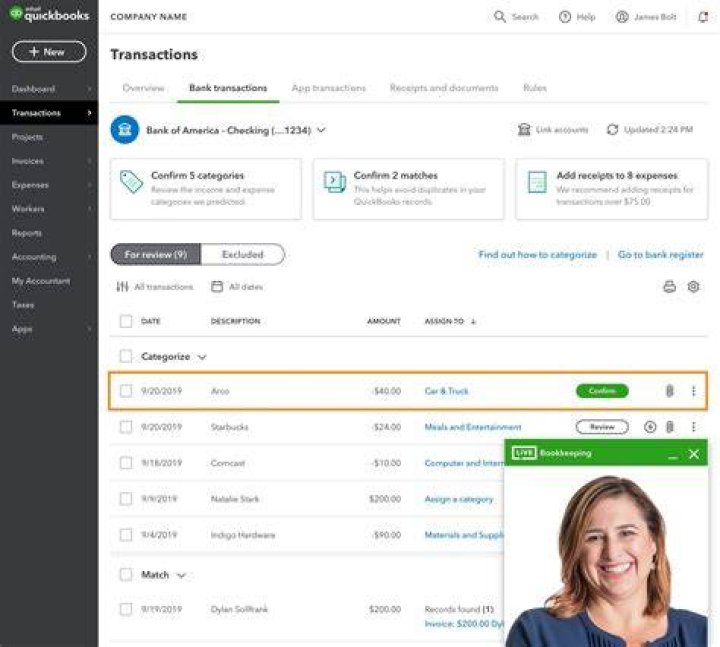
Task: Check the Match group checkbox
Action: tap(126, 574)
